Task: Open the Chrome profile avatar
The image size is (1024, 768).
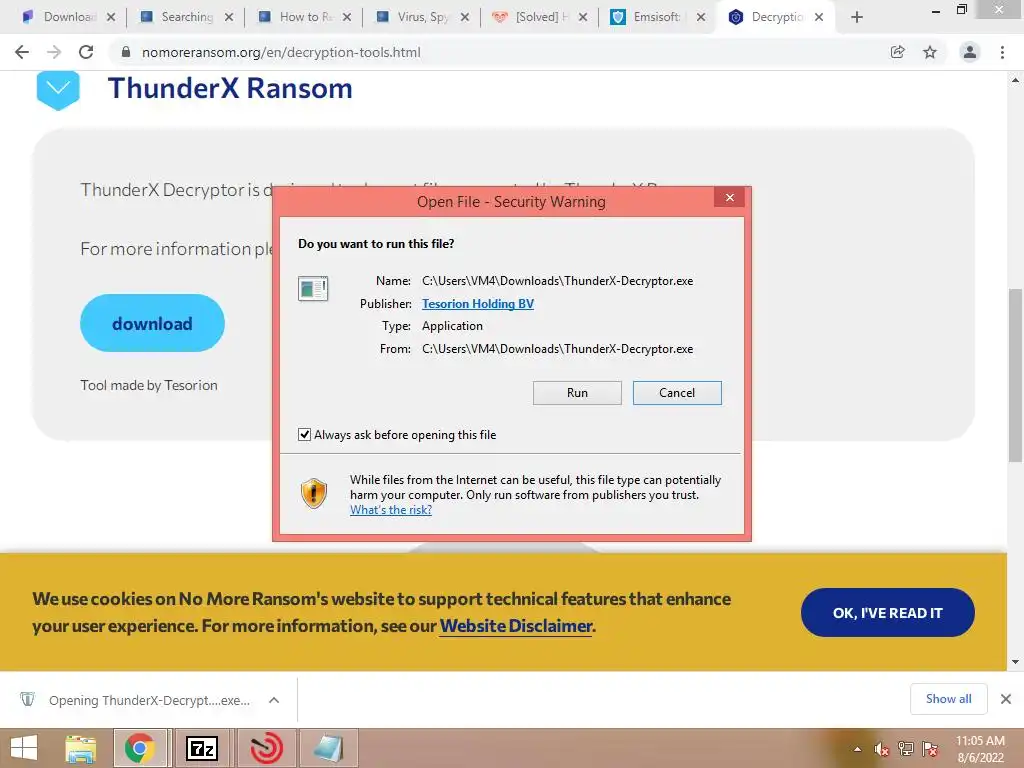Action: 970,52
